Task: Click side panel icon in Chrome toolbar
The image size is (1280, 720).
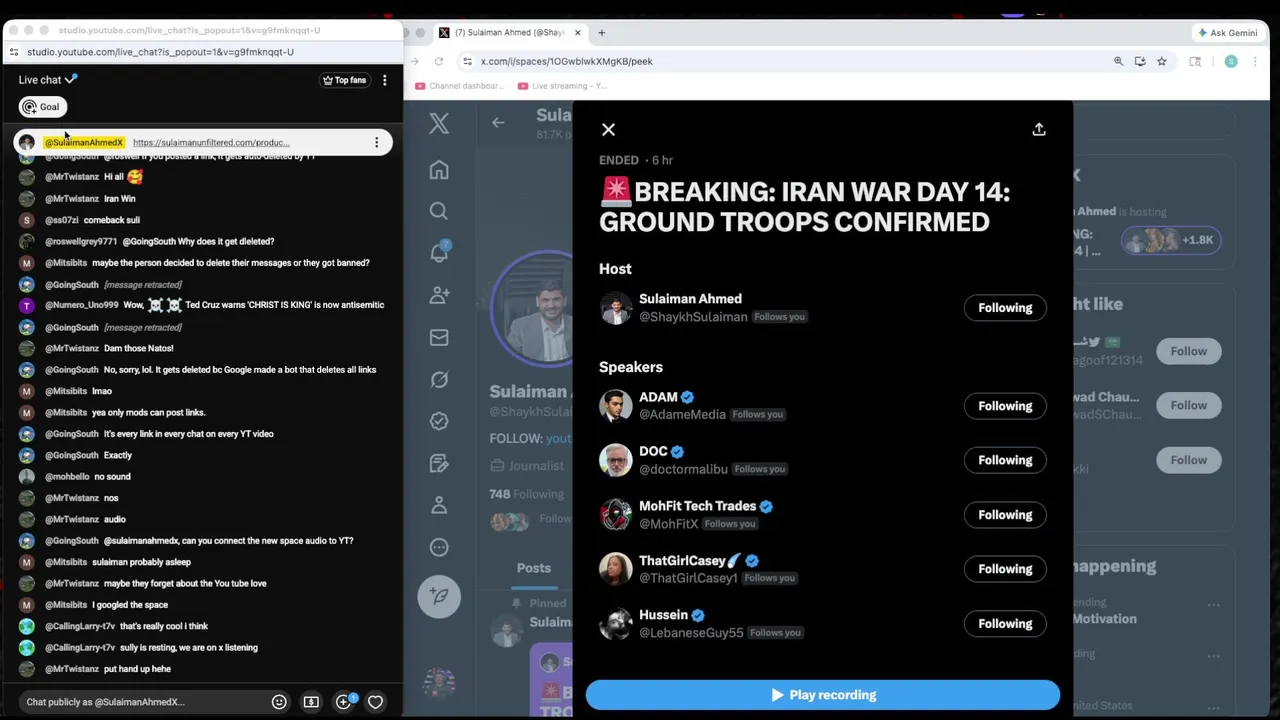Action: coord(1195,61)
